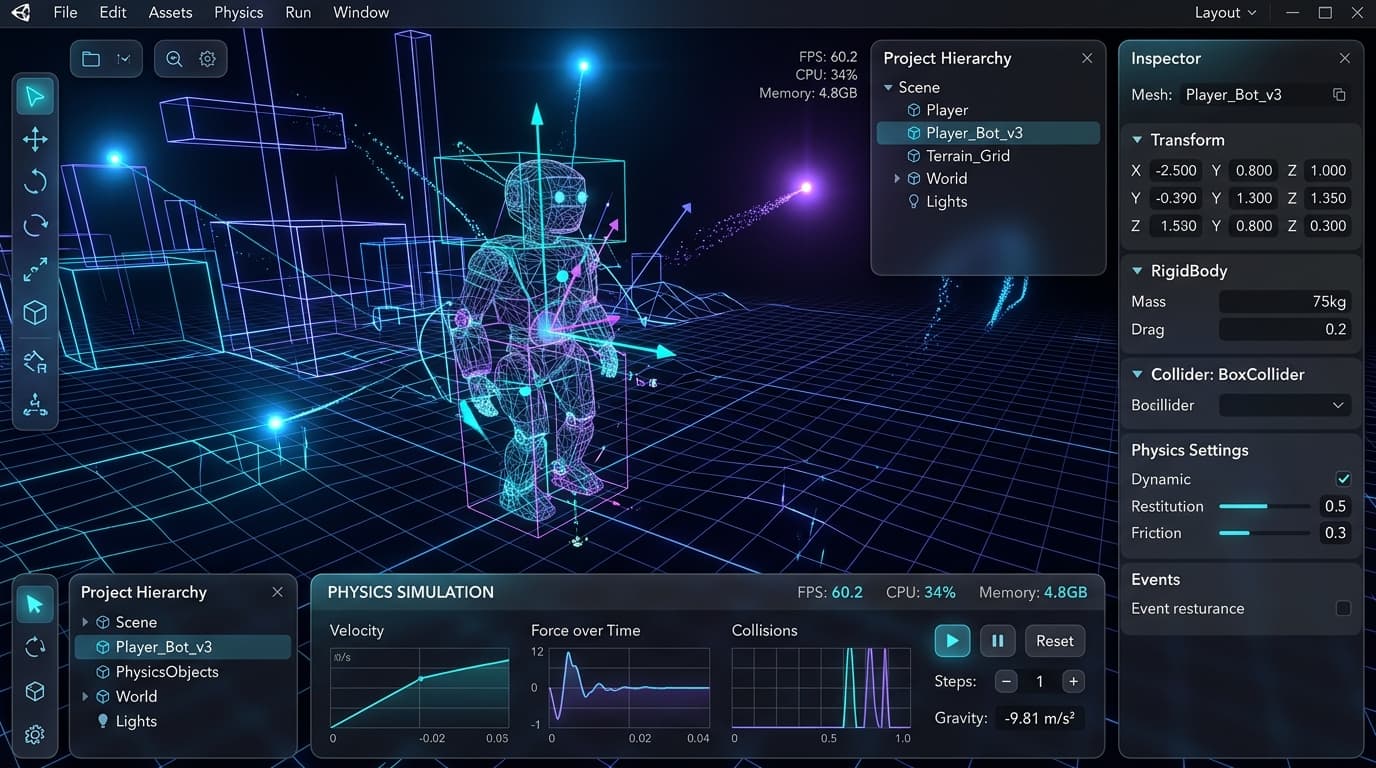
Task: Select the diagonal-arrows Scale tool
Action: (35, 269)
